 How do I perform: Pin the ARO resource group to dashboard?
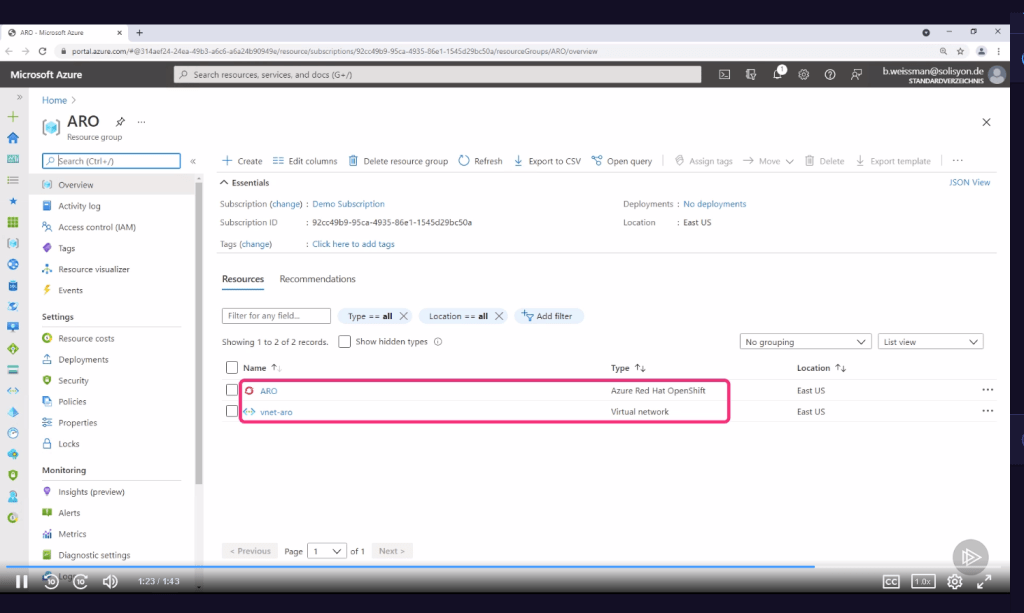120,121
